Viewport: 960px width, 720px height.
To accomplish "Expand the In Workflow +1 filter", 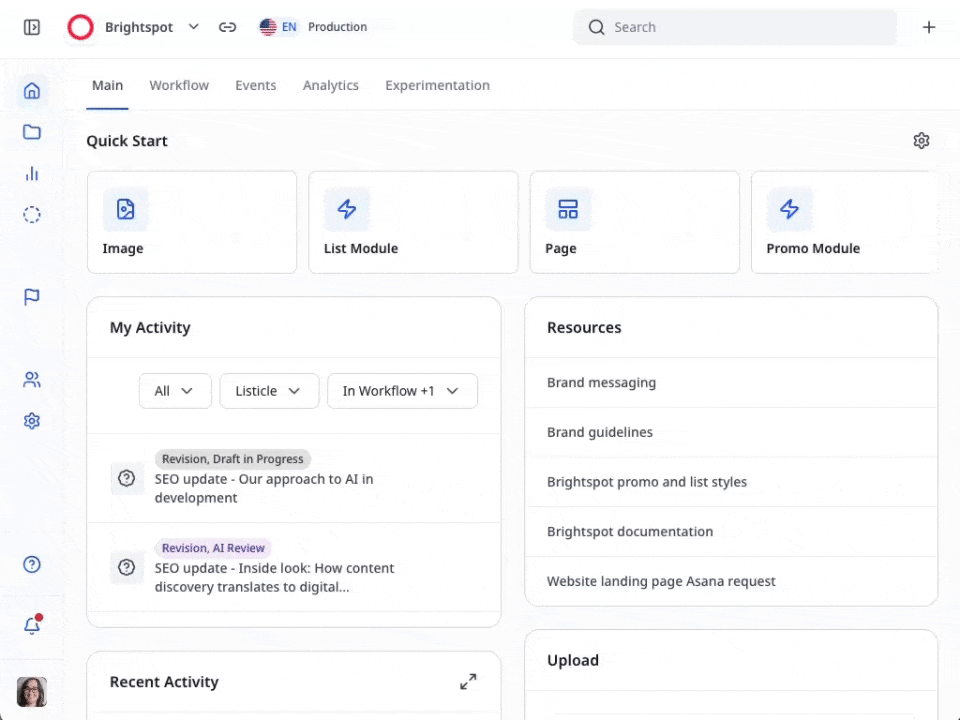I will (x=402, y=391).
